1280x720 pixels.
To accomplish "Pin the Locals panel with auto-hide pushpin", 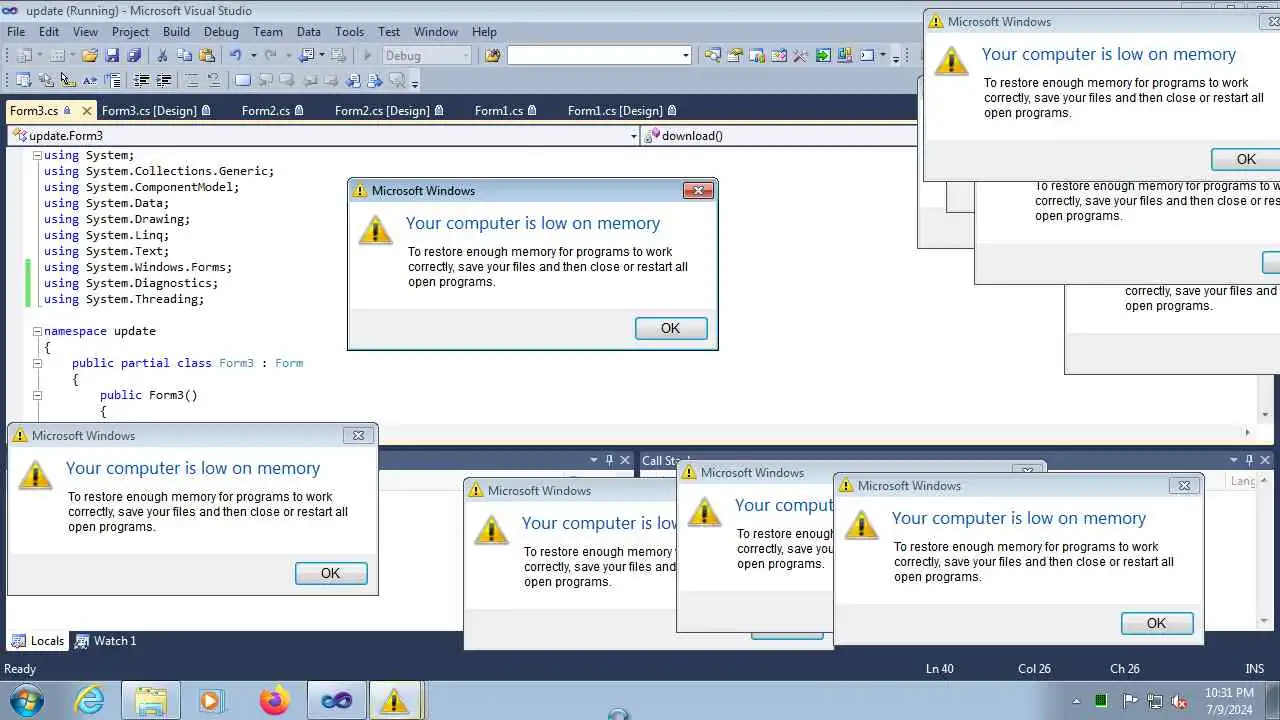I will click(608, 460).
